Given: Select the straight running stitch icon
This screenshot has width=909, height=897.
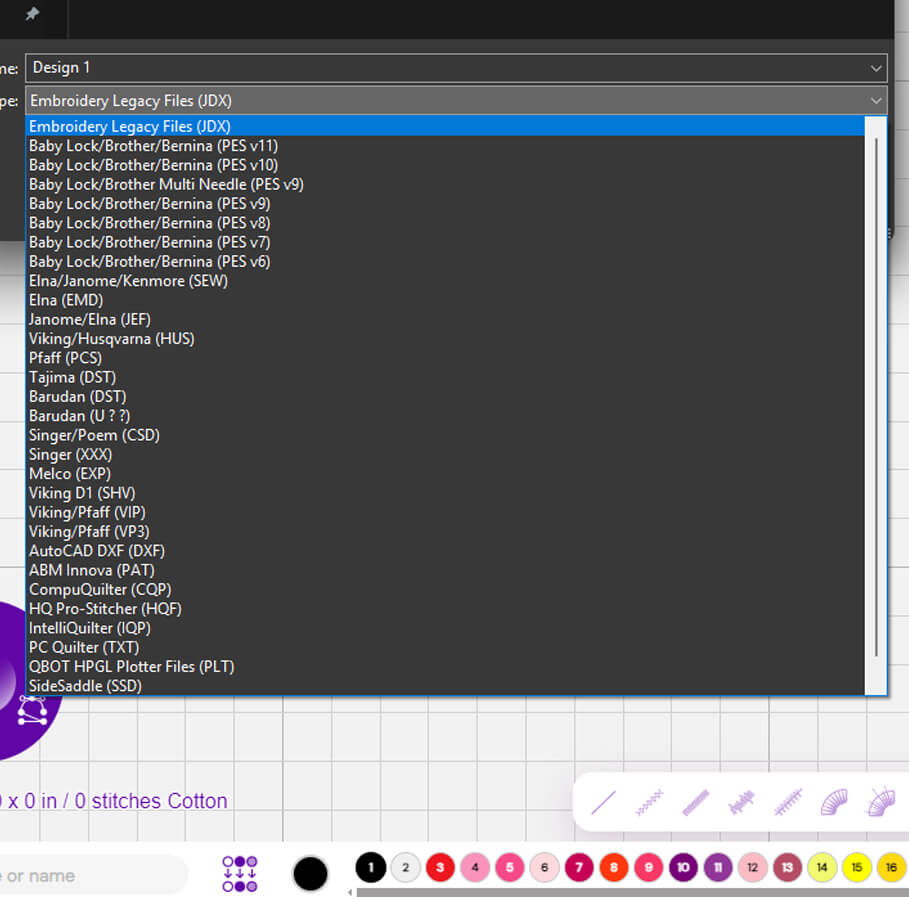Looking at the screenshot, I should point(601,801).
